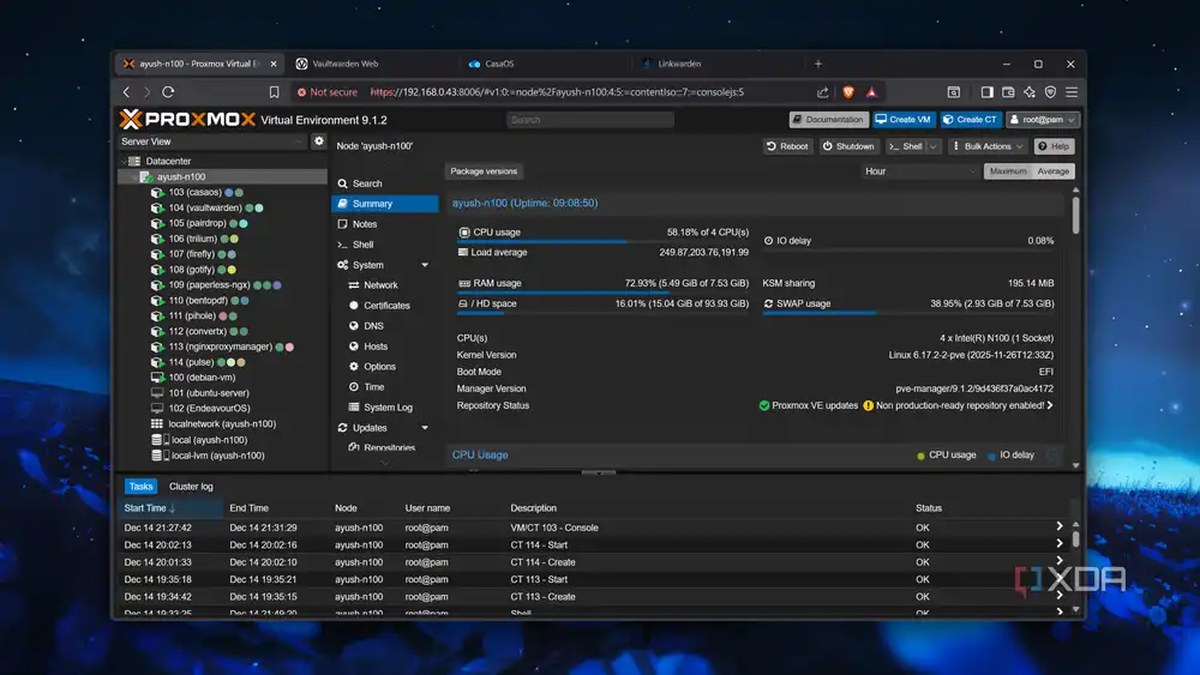The image size is (1200, 675).
Task: Click the blue tag dot on 103 (casaos)
Action: pyautogui.click(x=229, y=193)
